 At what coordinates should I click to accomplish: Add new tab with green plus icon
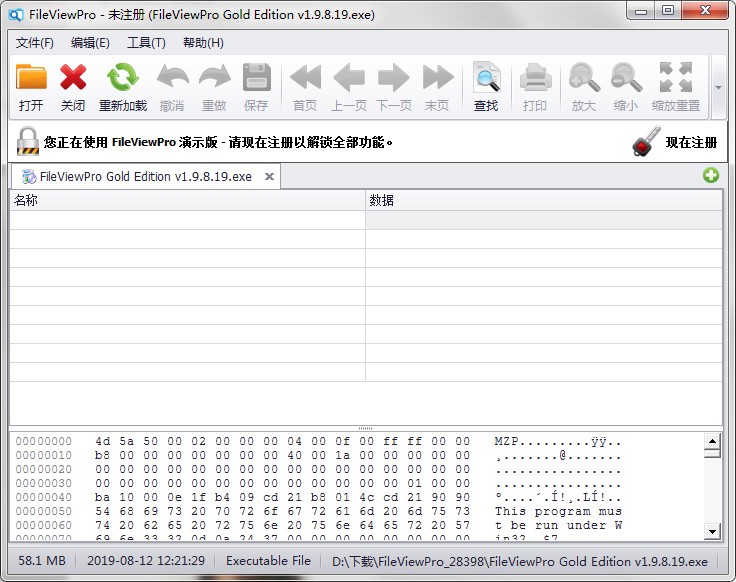[711, 176]
